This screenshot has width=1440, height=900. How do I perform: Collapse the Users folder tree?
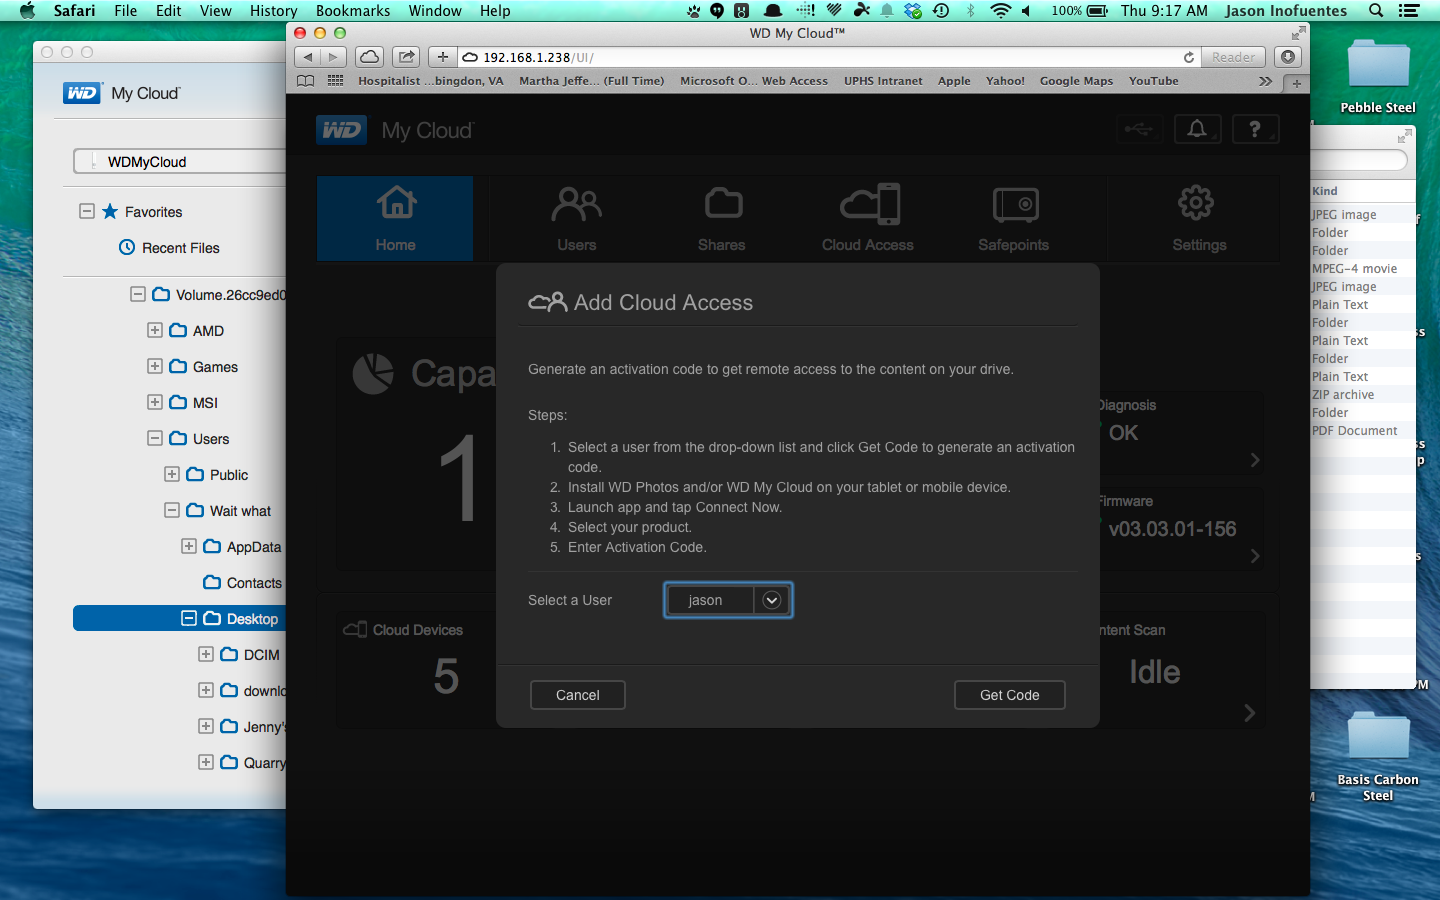click(x=155, y=438)
